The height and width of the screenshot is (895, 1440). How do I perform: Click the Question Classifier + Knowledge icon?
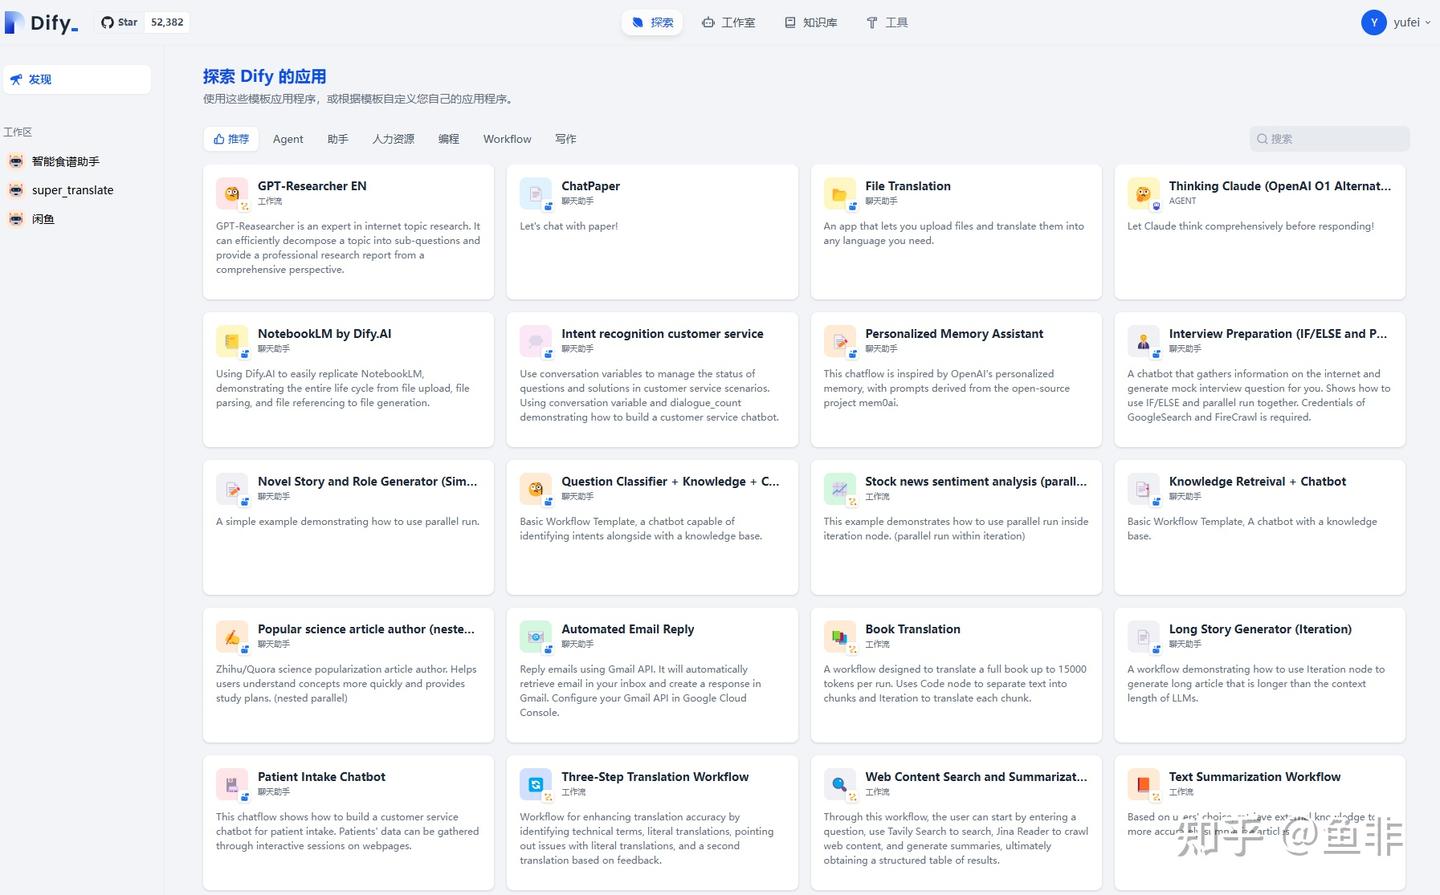(x=536, y=489)
